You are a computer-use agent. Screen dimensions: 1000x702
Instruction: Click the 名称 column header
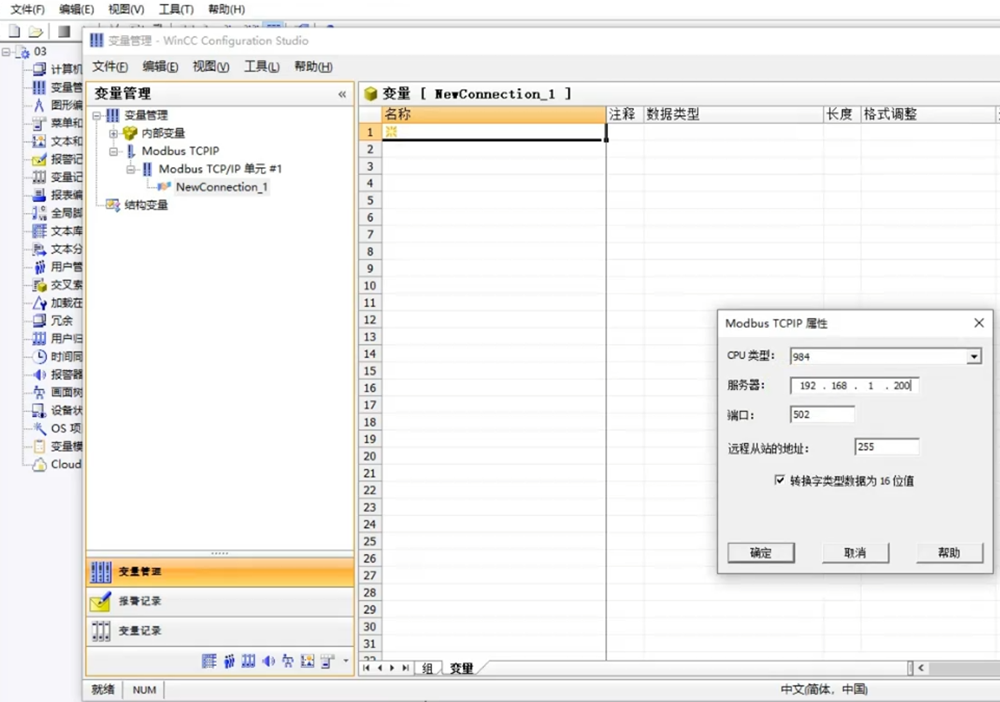point(493,115)
